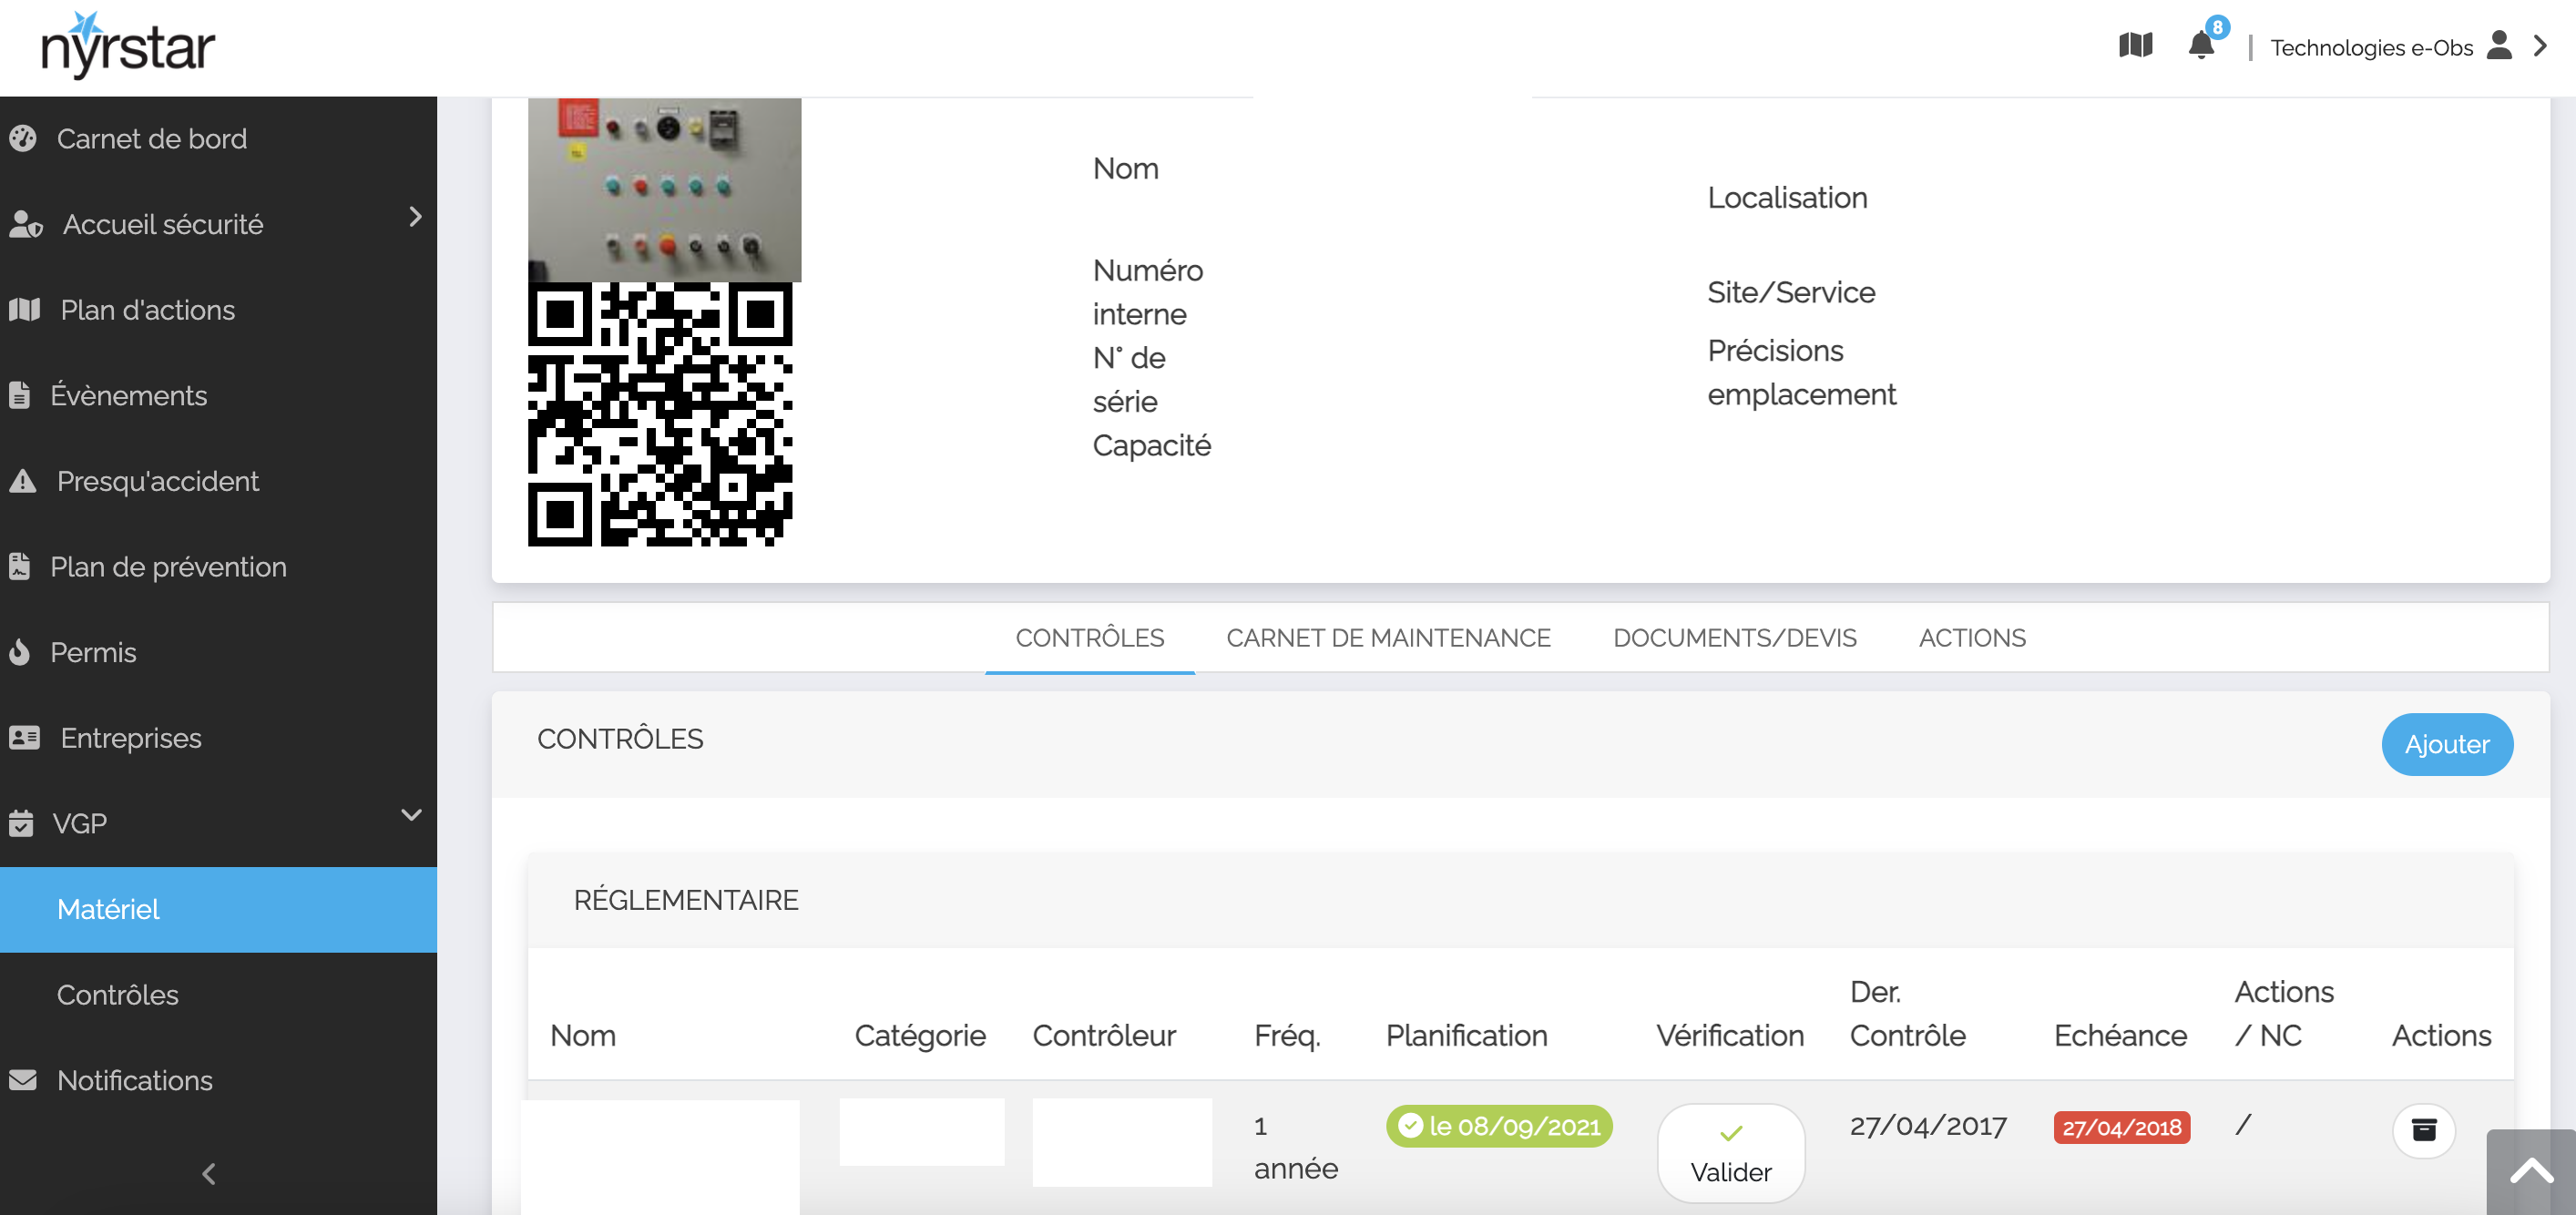This screenshot has height=1215, width=2576.
Task: Click the Permis flame icon
Action: (x=19, y=652)
